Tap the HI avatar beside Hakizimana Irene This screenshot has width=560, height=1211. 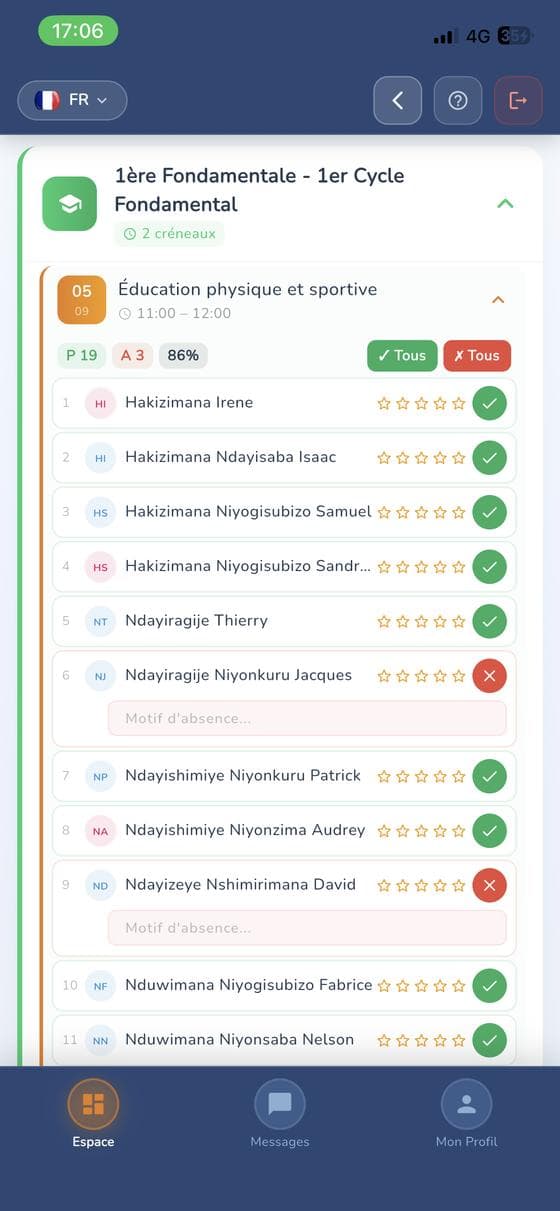[100, 403]
